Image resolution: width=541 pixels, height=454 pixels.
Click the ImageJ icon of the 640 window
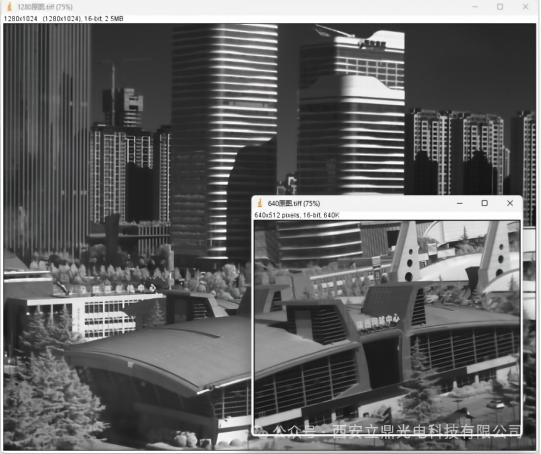coord(260,203)
